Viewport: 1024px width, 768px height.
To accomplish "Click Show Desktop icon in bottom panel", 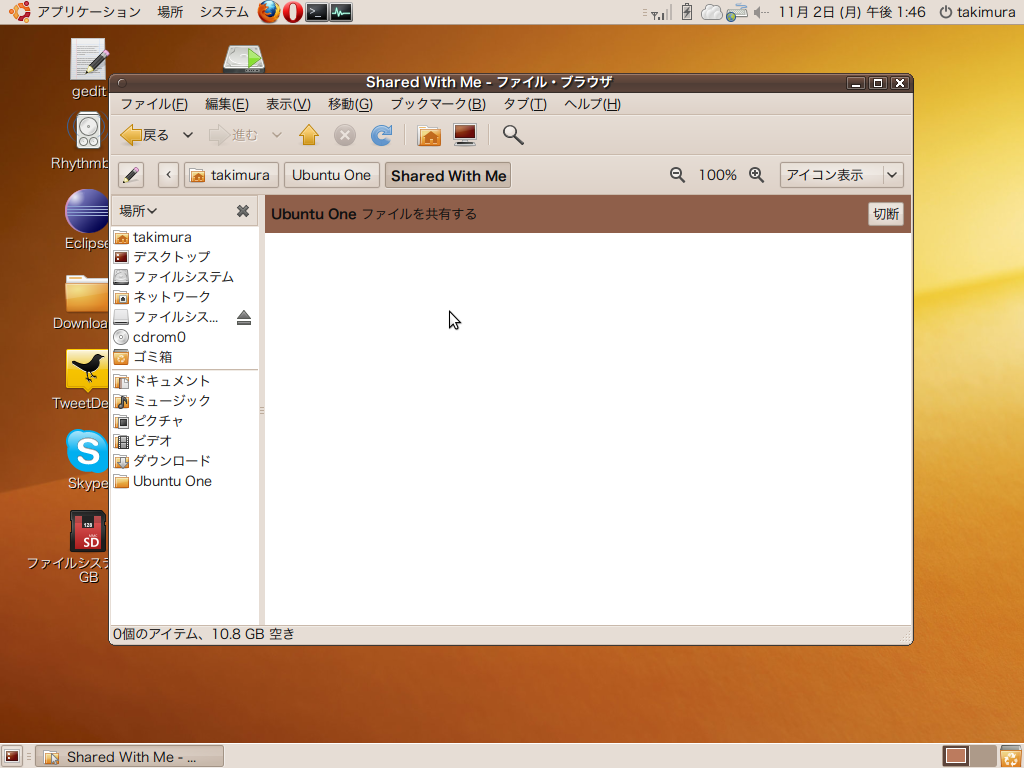I will click(x=12, y=757).
